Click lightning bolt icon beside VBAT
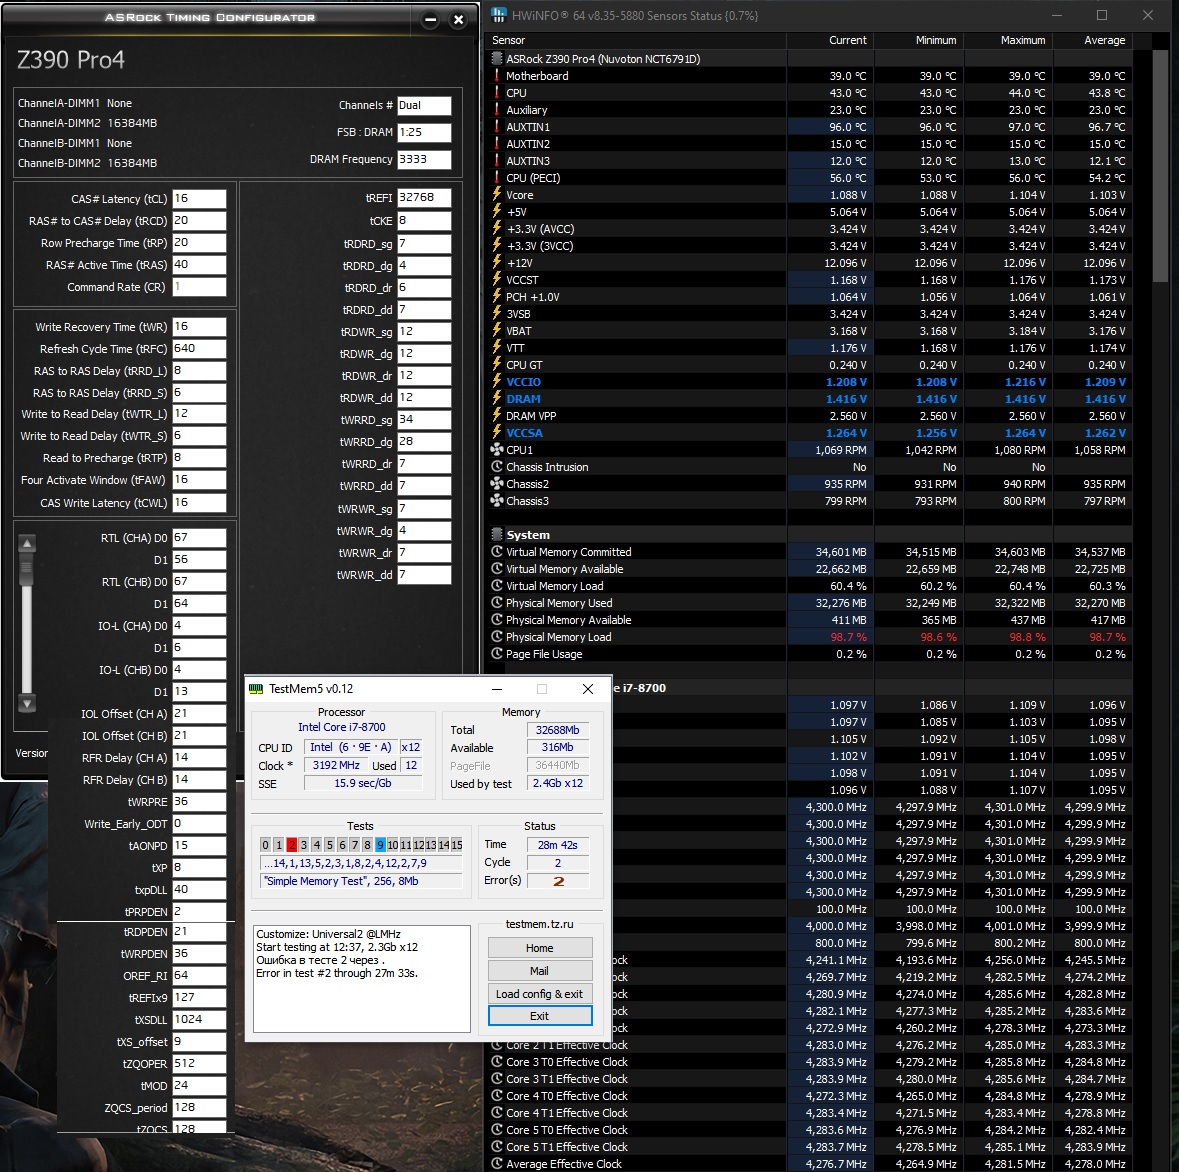 coord(496,331)
